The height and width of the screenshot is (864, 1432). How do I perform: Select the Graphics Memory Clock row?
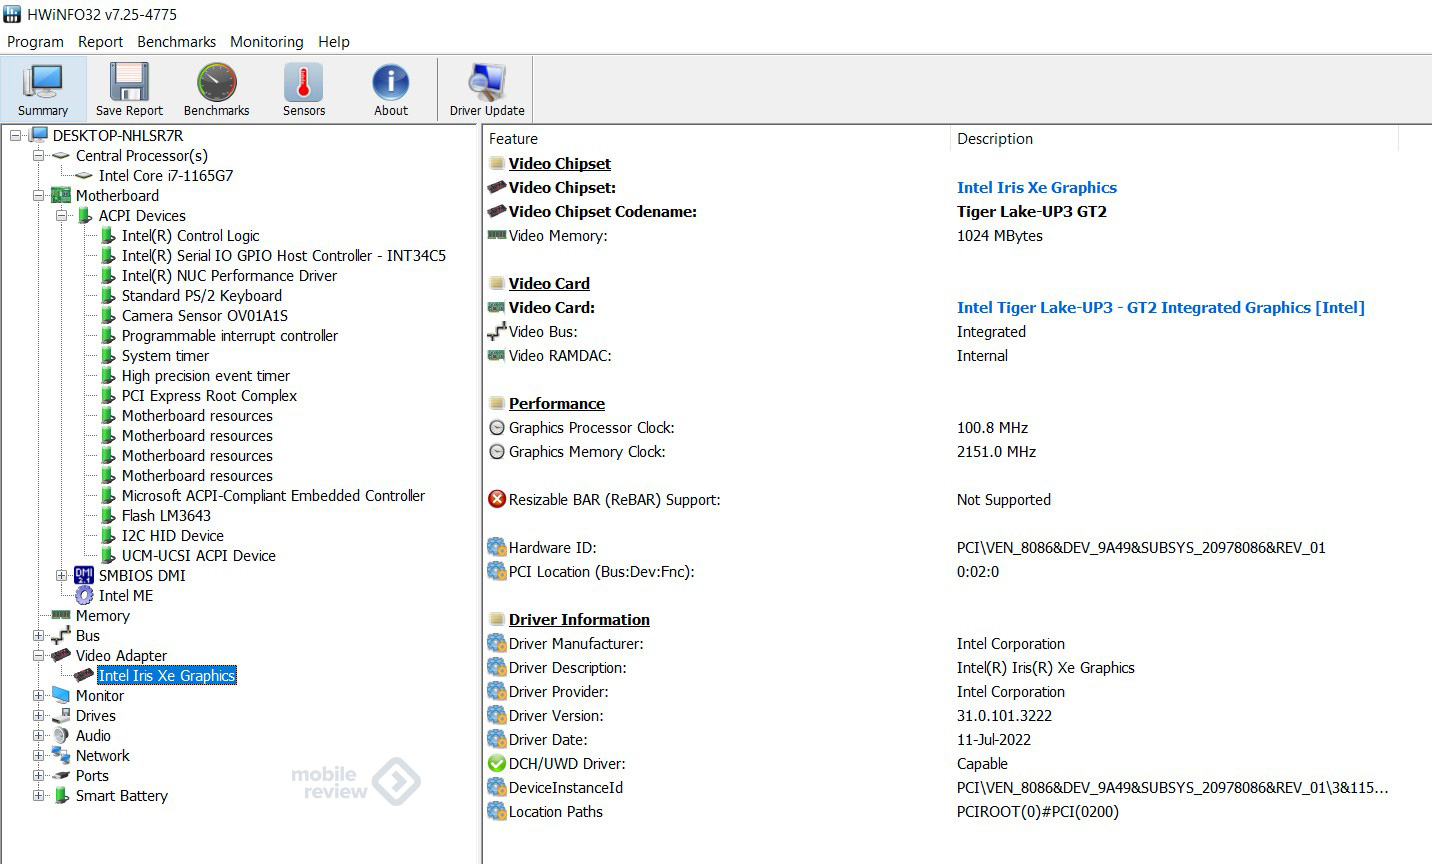tap(940, 451)
